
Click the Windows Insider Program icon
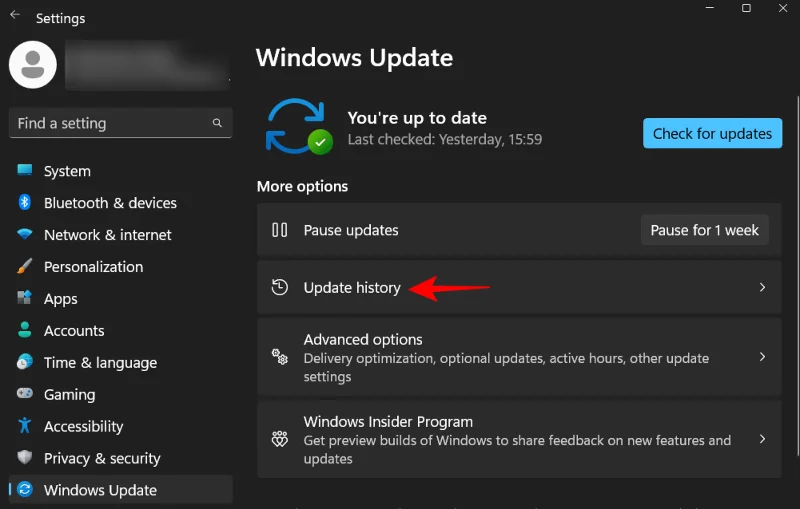280,439
